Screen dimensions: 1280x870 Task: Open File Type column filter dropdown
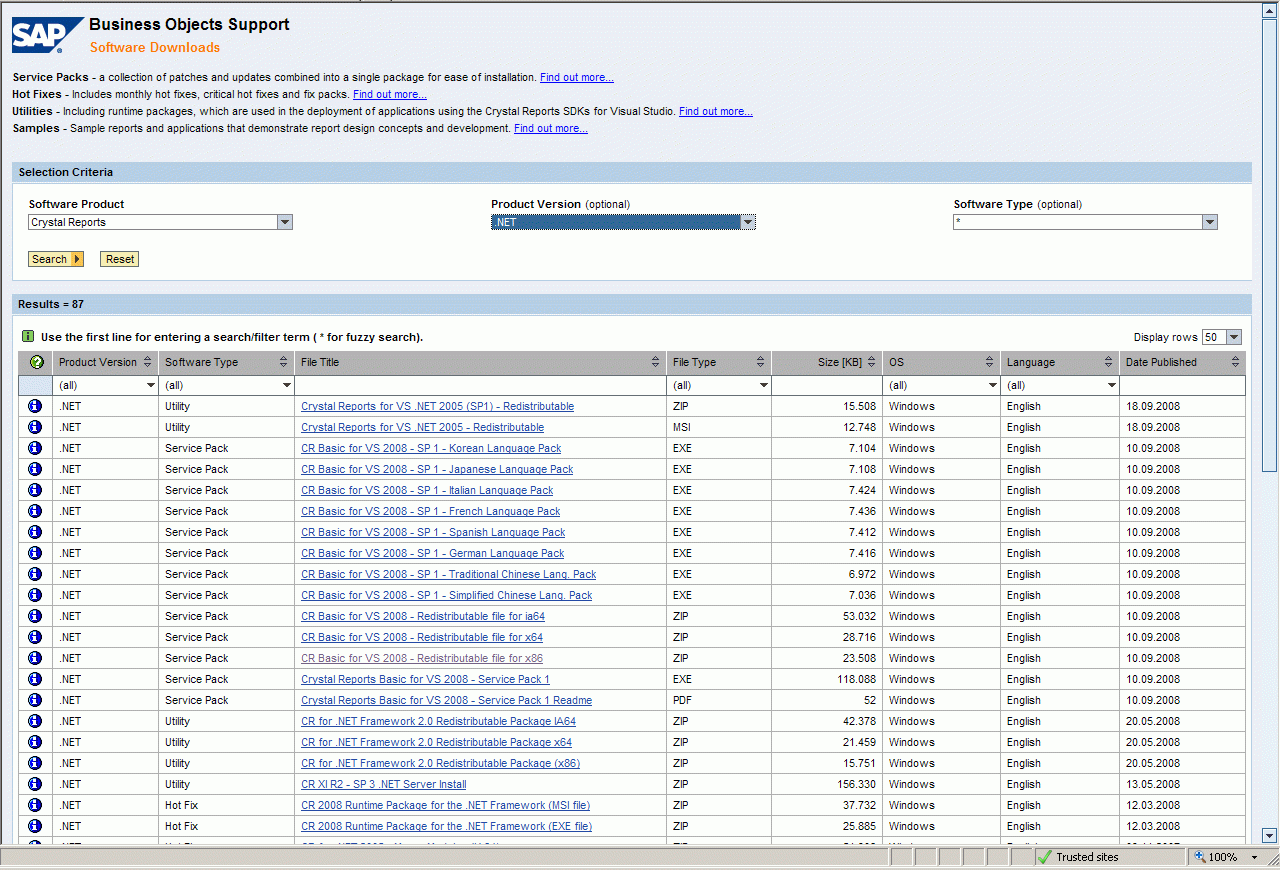pyautogui.click(x=763, y=385)
